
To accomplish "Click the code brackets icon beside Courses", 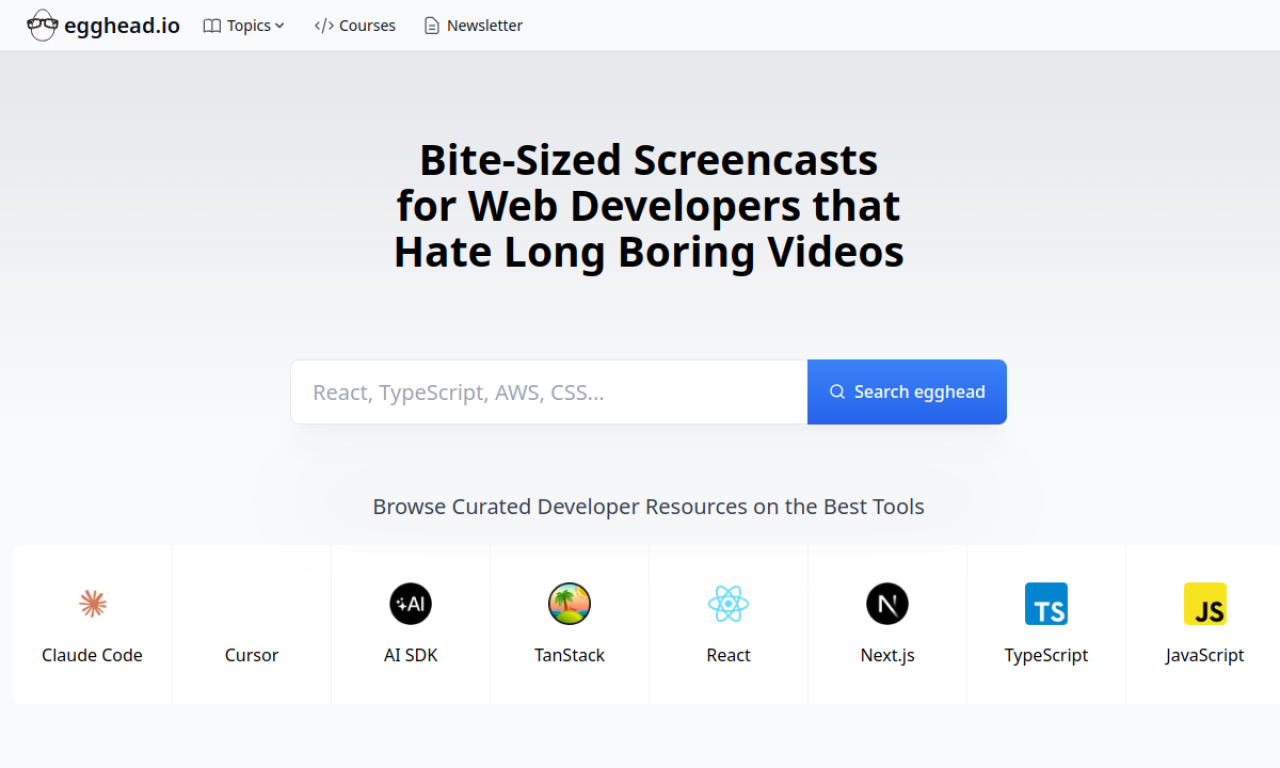I will pyautogui.click(x=324, y=26).
